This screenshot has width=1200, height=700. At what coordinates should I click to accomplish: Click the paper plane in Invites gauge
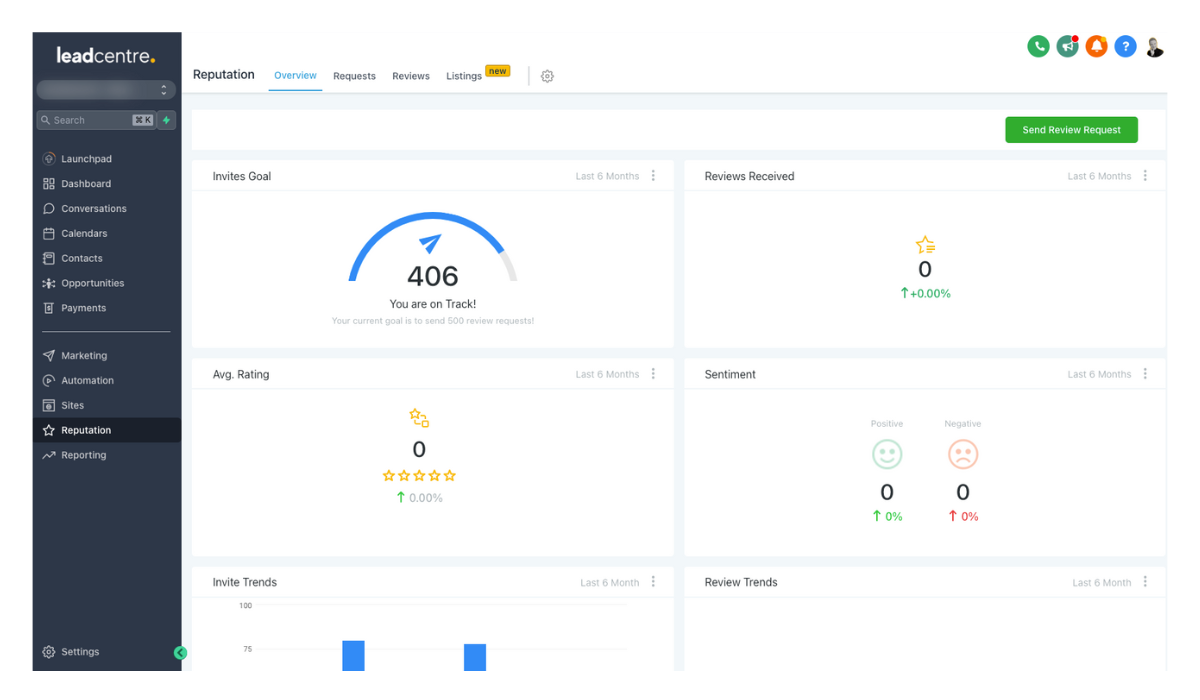[x=430, y=243]
